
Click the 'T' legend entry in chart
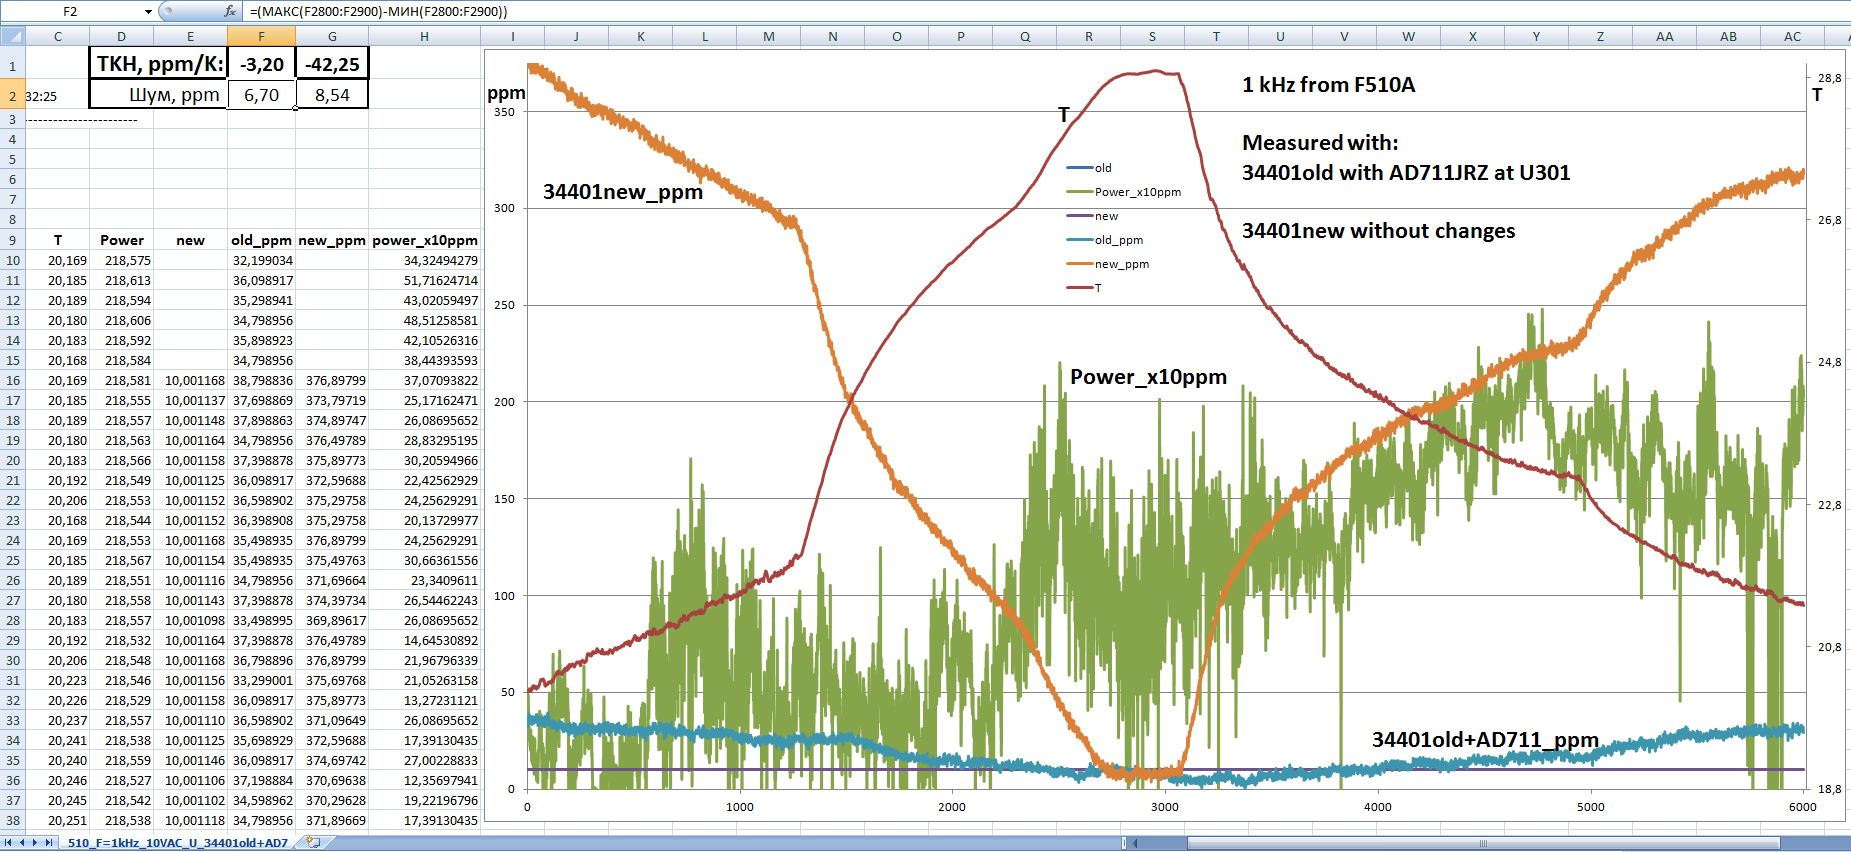pyautogui.click(x=1084, y=288)
